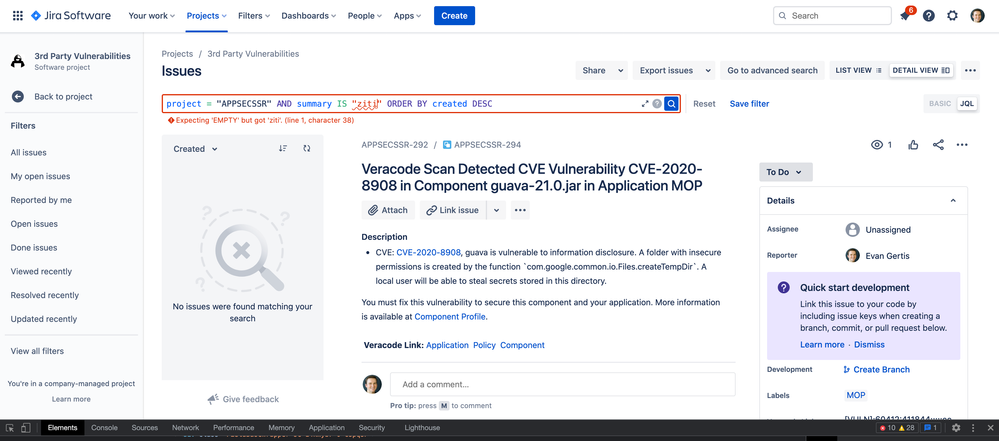Click Go to advanced search

click(x=772, y=70)
